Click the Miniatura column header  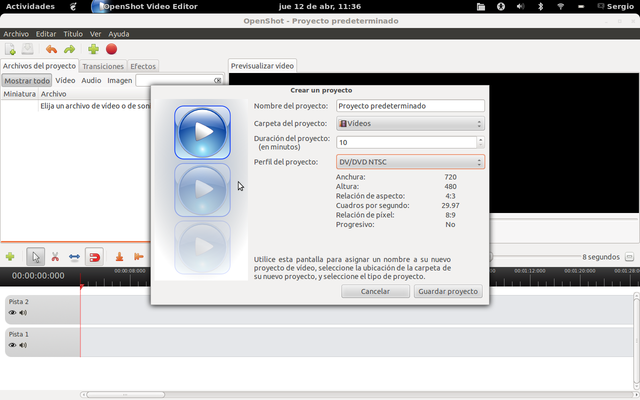tap(19, 94)
